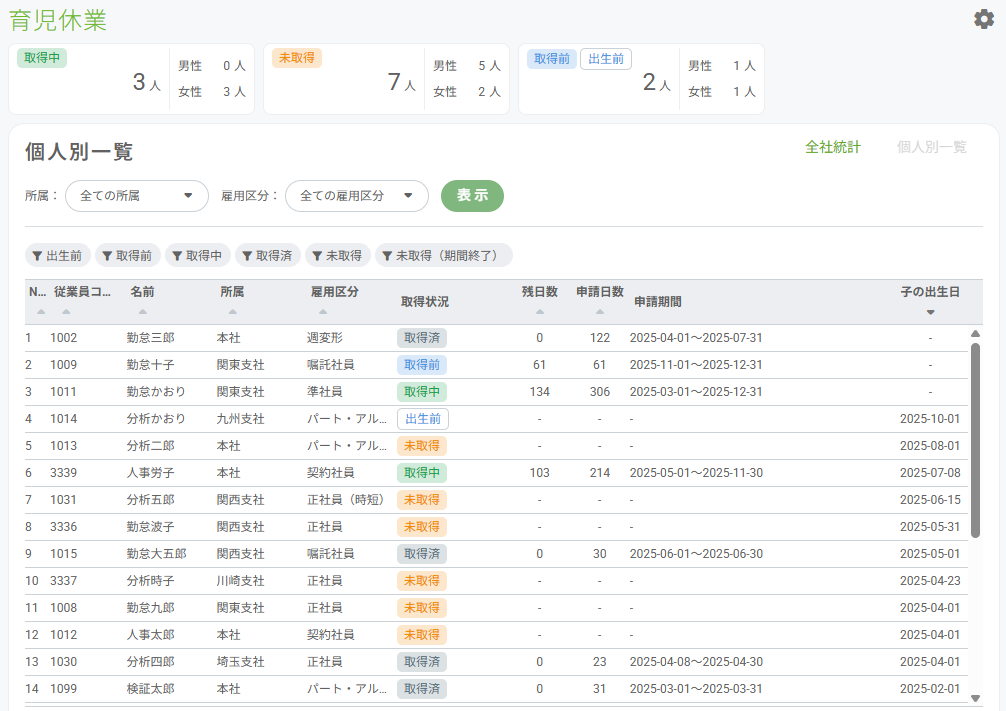Click birth date 2025-10-01
Image resolution: width=1006 pixels, height=711 pixels.
(x=930, y=418)
